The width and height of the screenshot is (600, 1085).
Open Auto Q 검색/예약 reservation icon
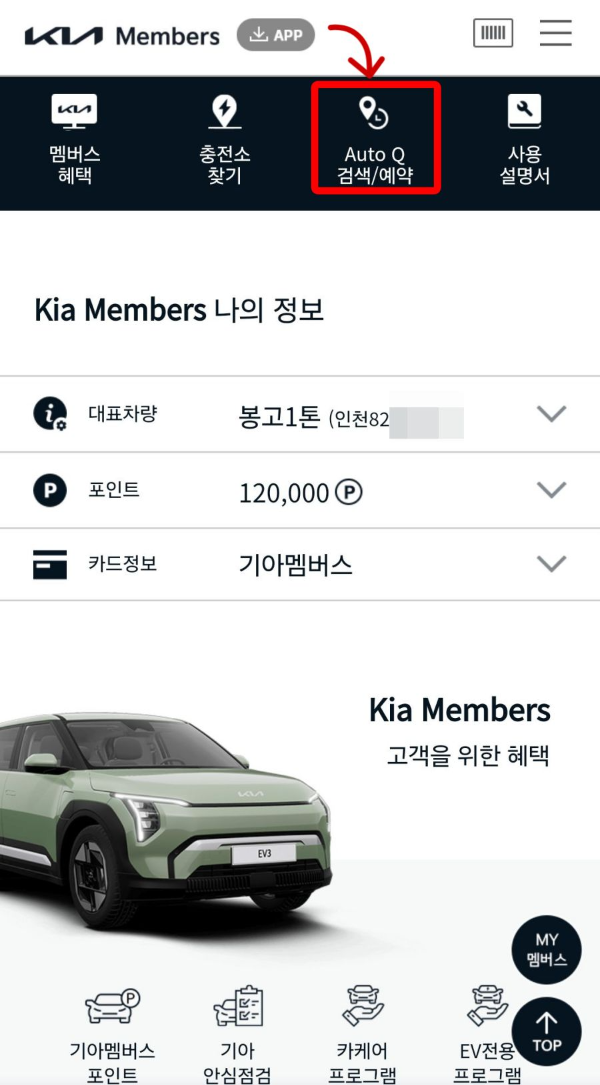tap(375, 140)
